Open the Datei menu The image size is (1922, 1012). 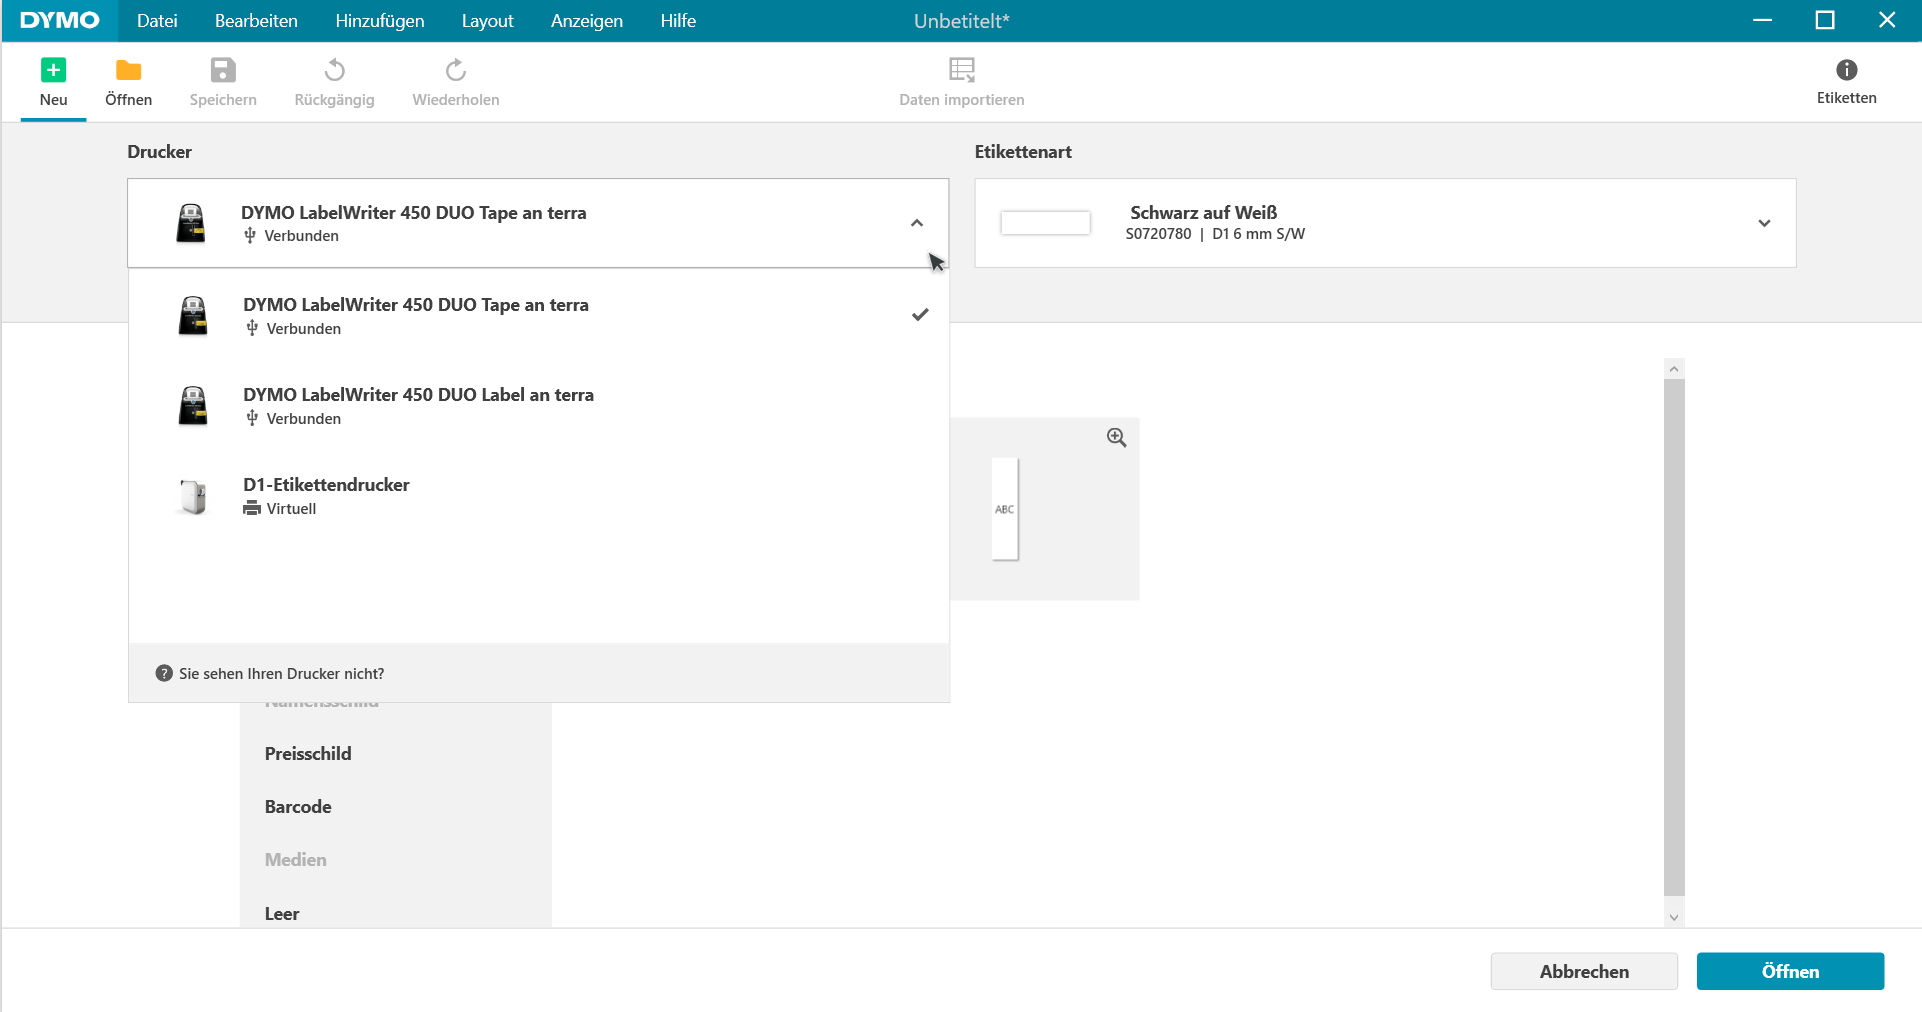(x=157, y=20)
